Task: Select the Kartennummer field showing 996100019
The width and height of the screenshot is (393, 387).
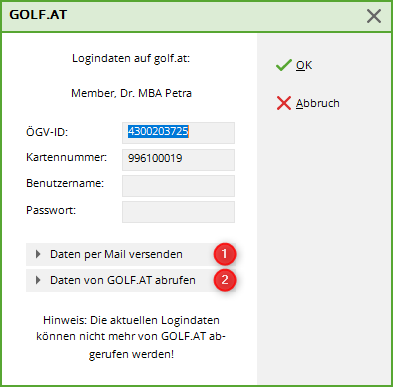Action: pos(178,160)
